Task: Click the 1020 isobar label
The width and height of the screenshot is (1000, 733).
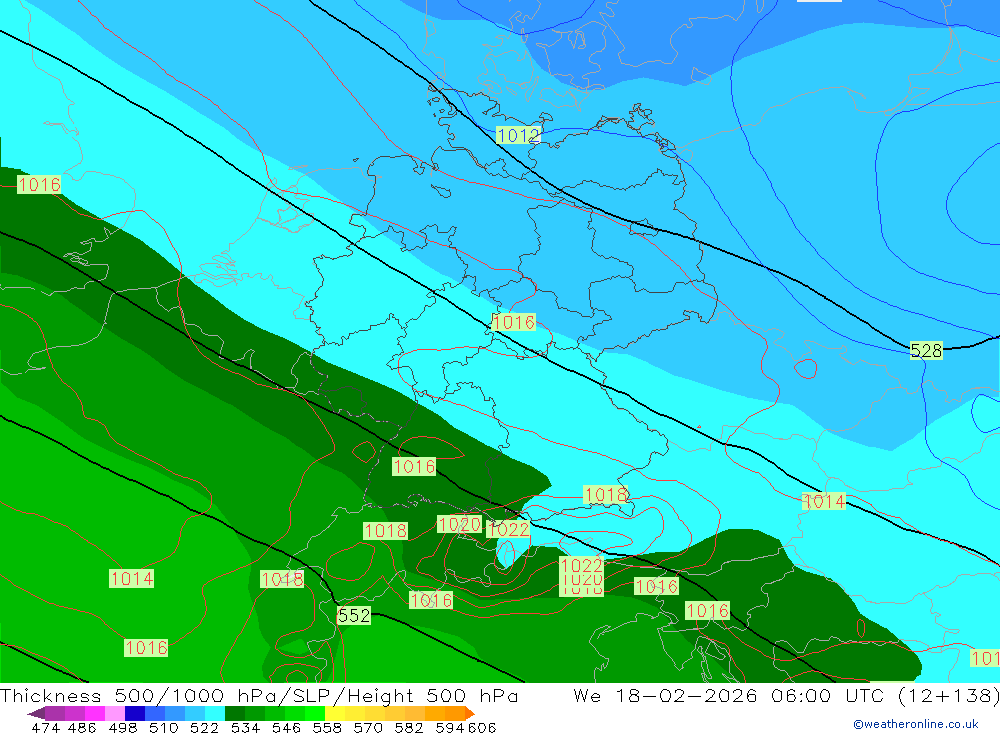Action: pyautogui.click(x=459, y=524)
